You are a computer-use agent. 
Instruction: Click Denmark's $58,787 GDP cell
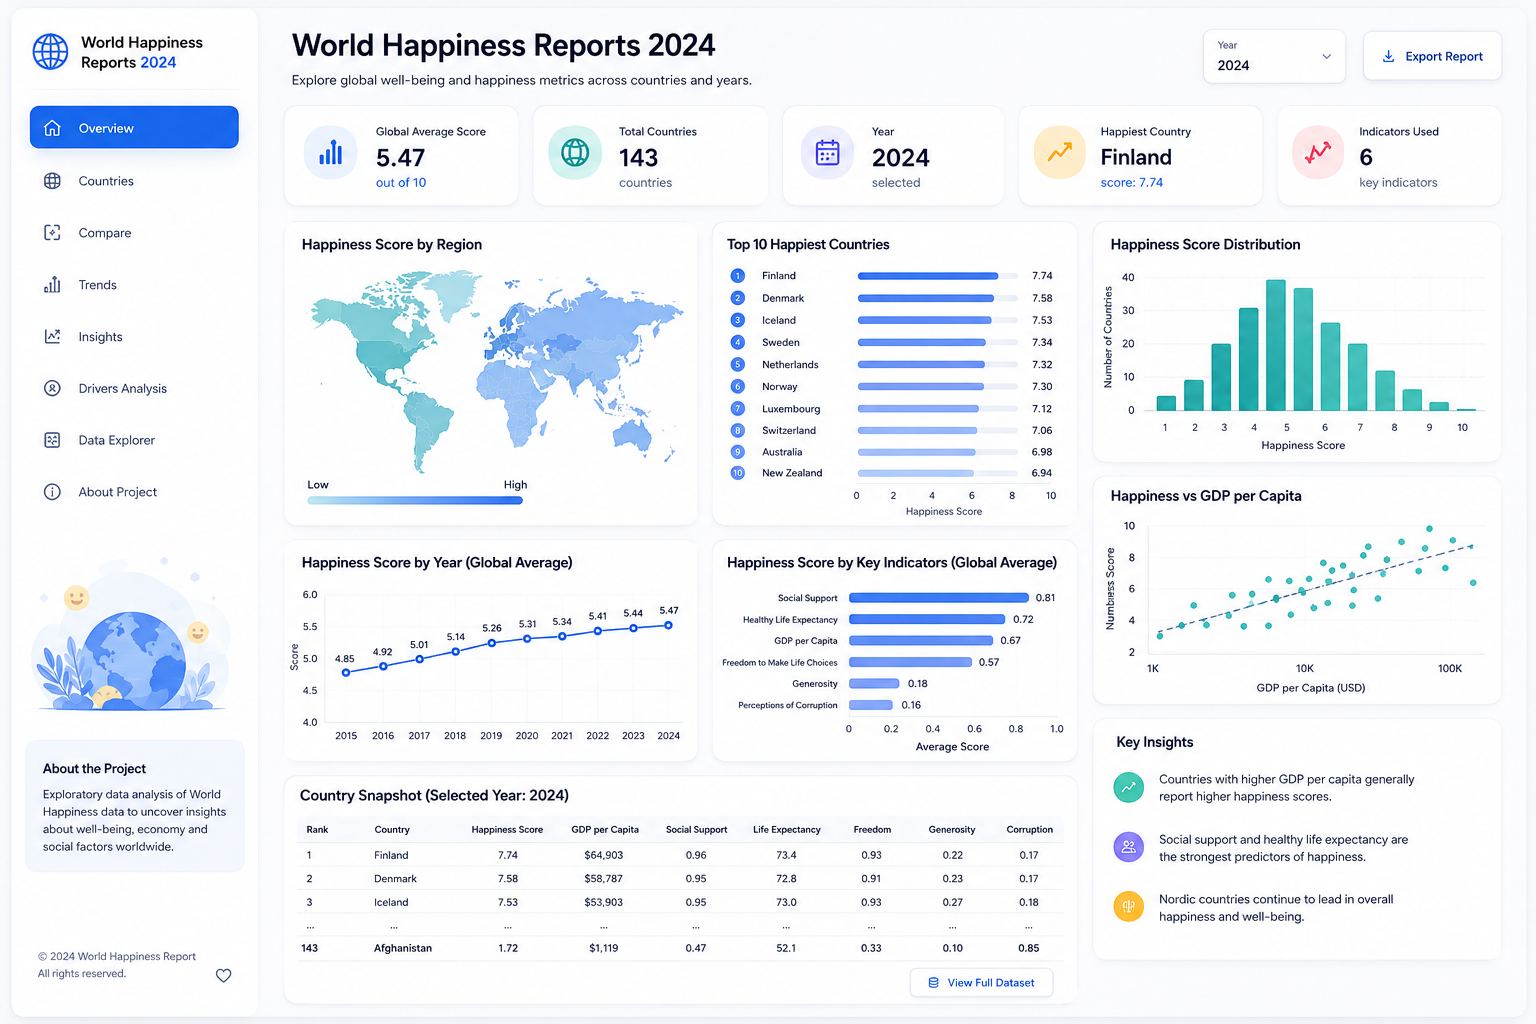[604, 879]
